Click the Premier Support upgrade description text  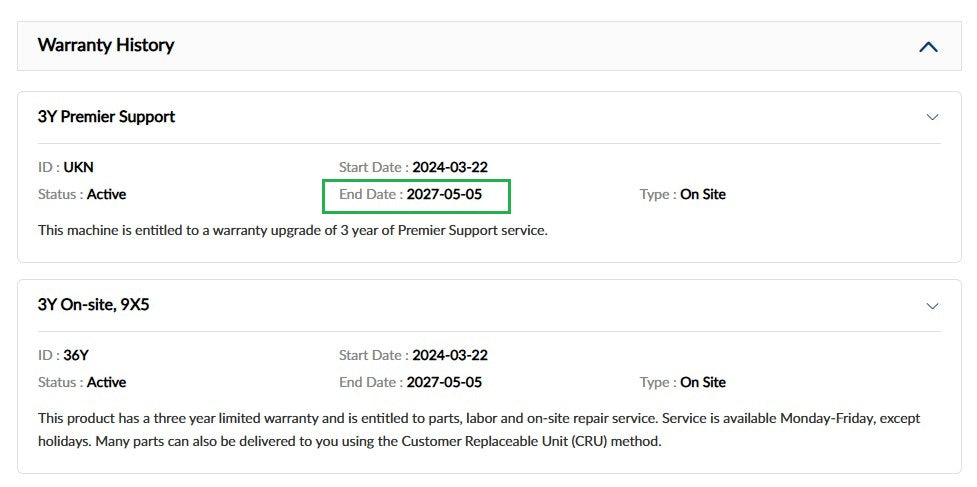click(x=293, y=230)
